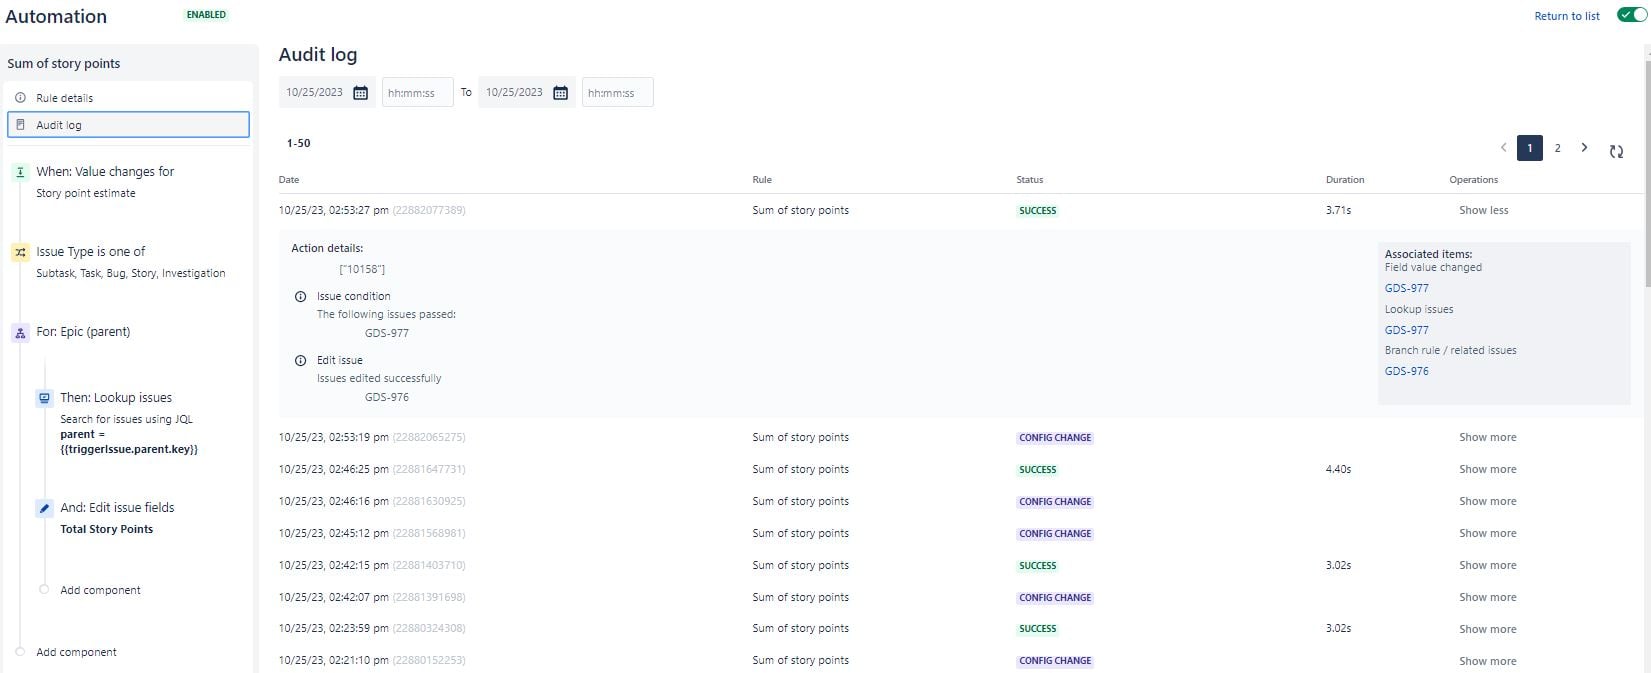Select page 1 of audit log

[1529, 148]
